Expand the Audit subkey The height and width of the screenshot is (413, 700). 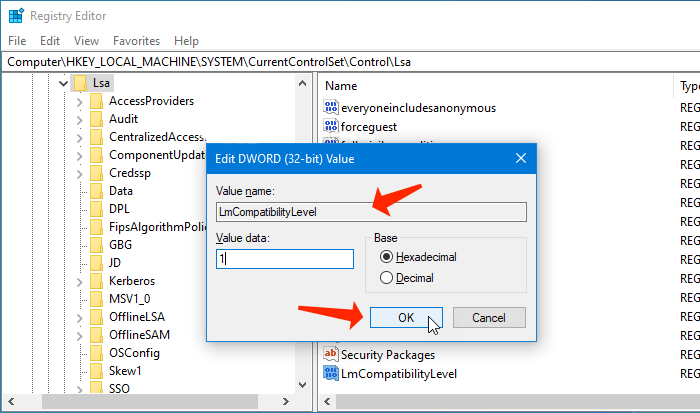(79, 119)
